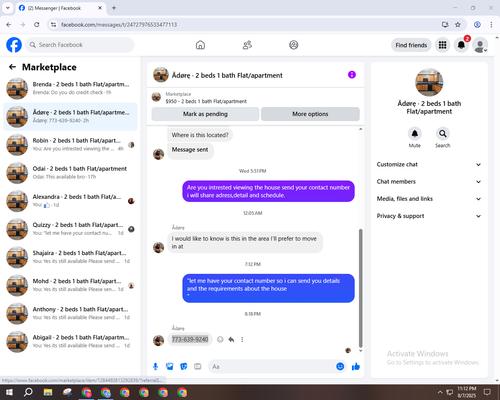React to the 773-639-9240 message
The image size is (500, 400).
pos(220,339)
